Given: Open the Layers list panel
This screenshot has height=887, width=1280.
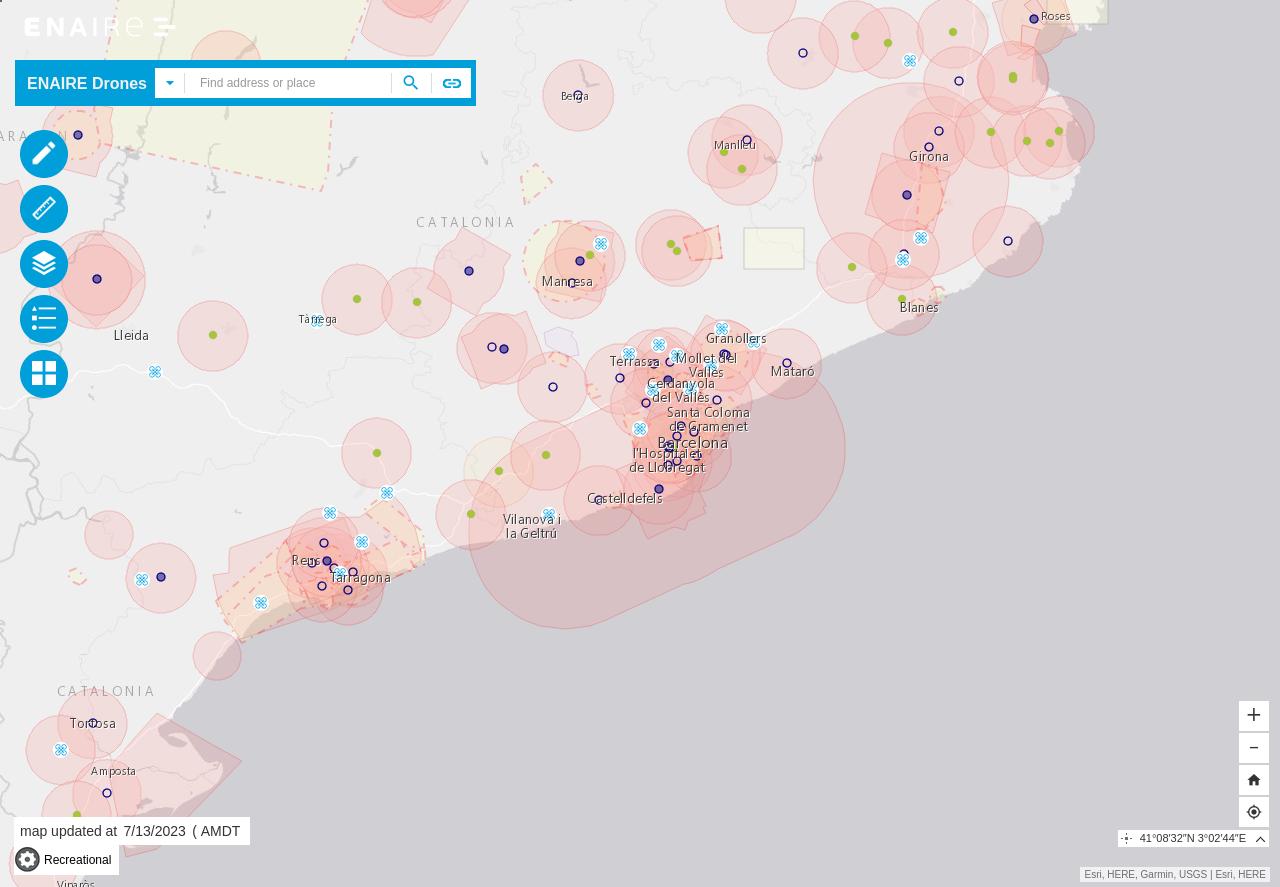Looking at the screenshot, I should point(44,264).
